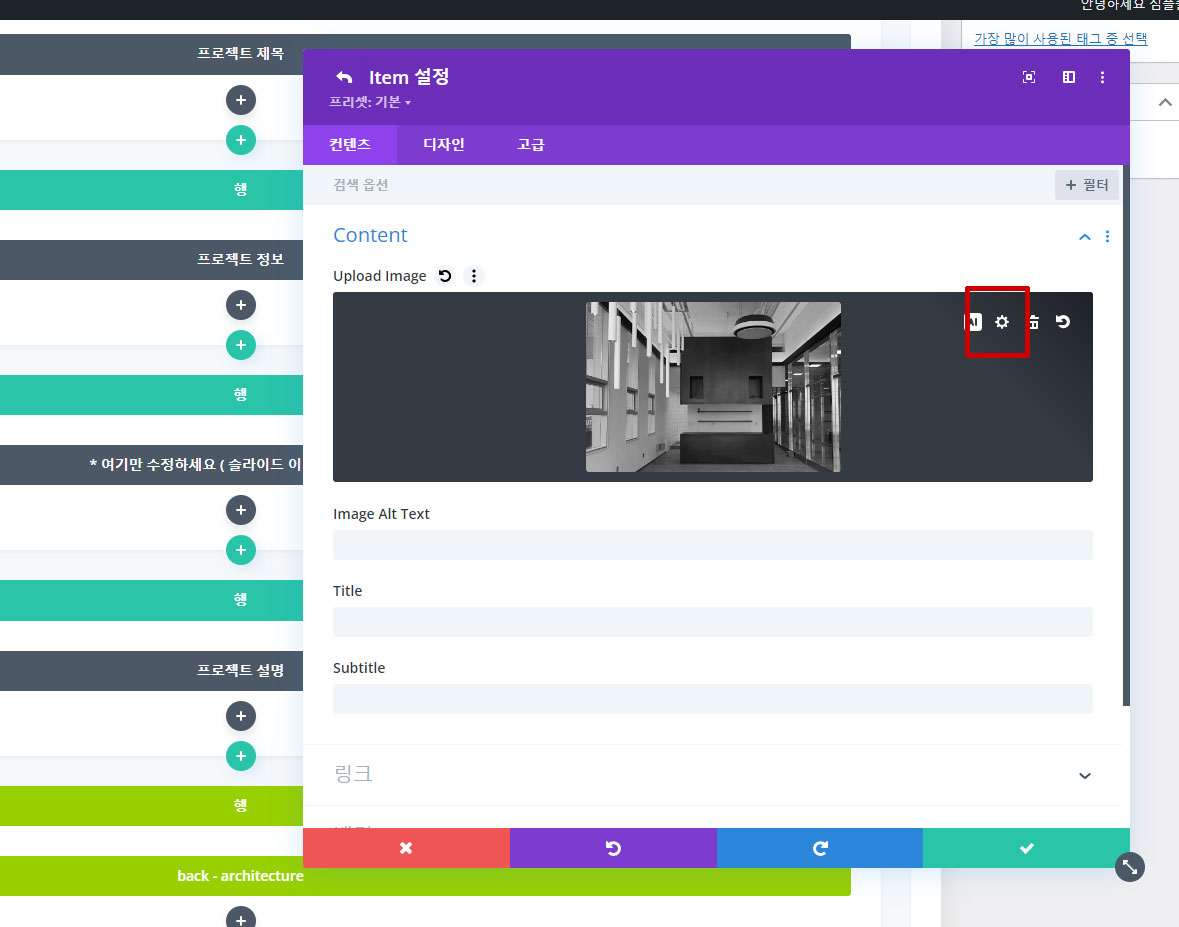Image resolution: width=1179 pixels, height=927 pixels.
Task: Add row under 프로젝트 설명 with teal plus
Action: coord(241,756)
